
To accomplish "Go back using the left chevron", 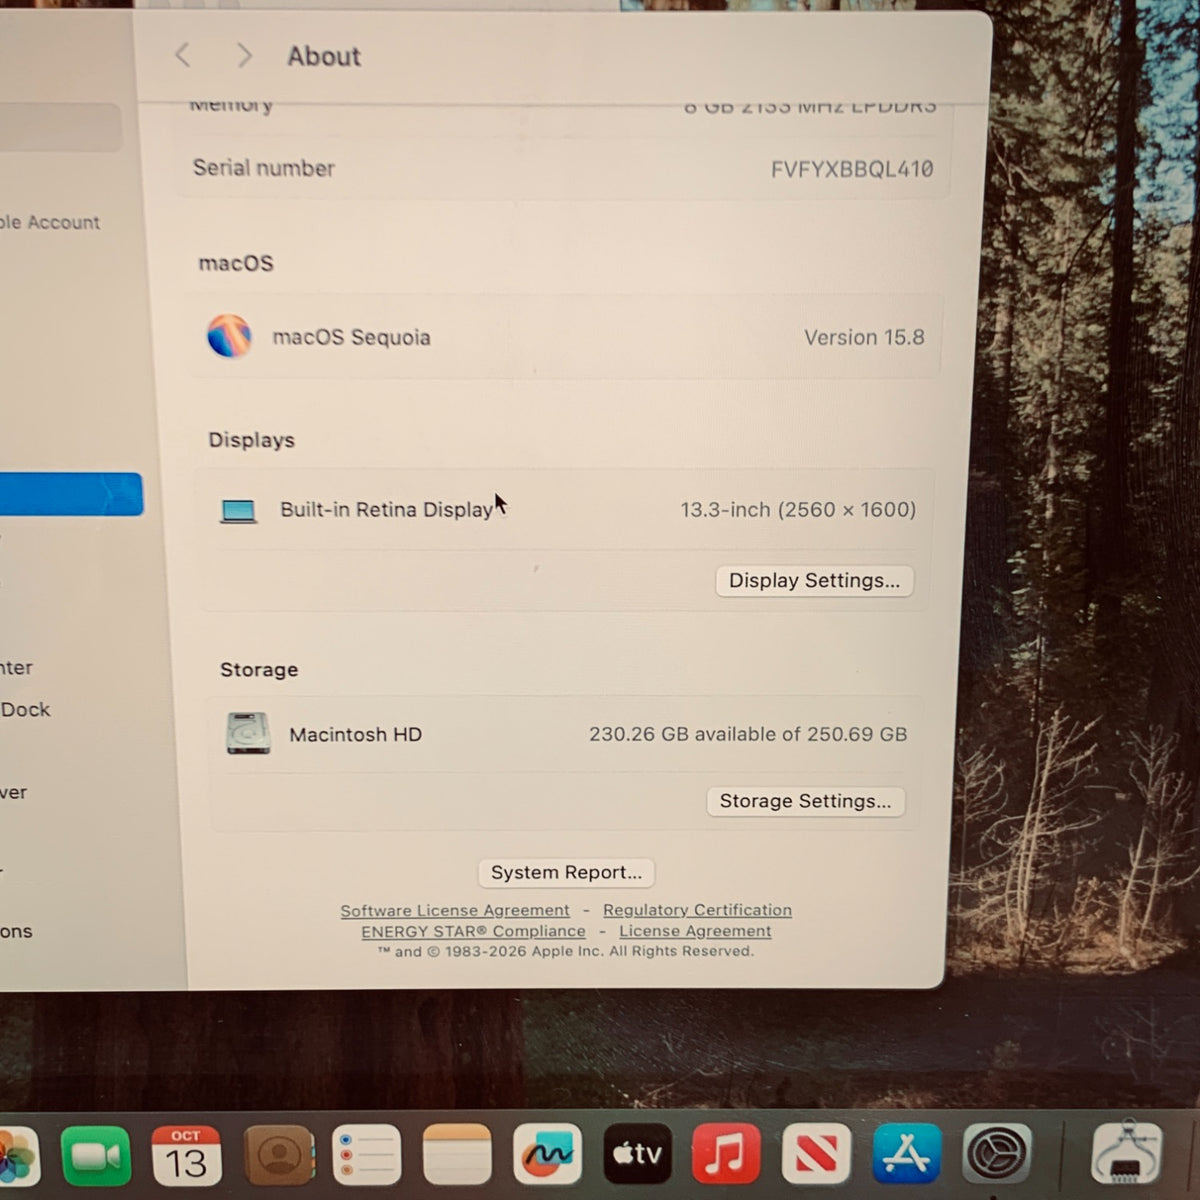I will point(182,55).
